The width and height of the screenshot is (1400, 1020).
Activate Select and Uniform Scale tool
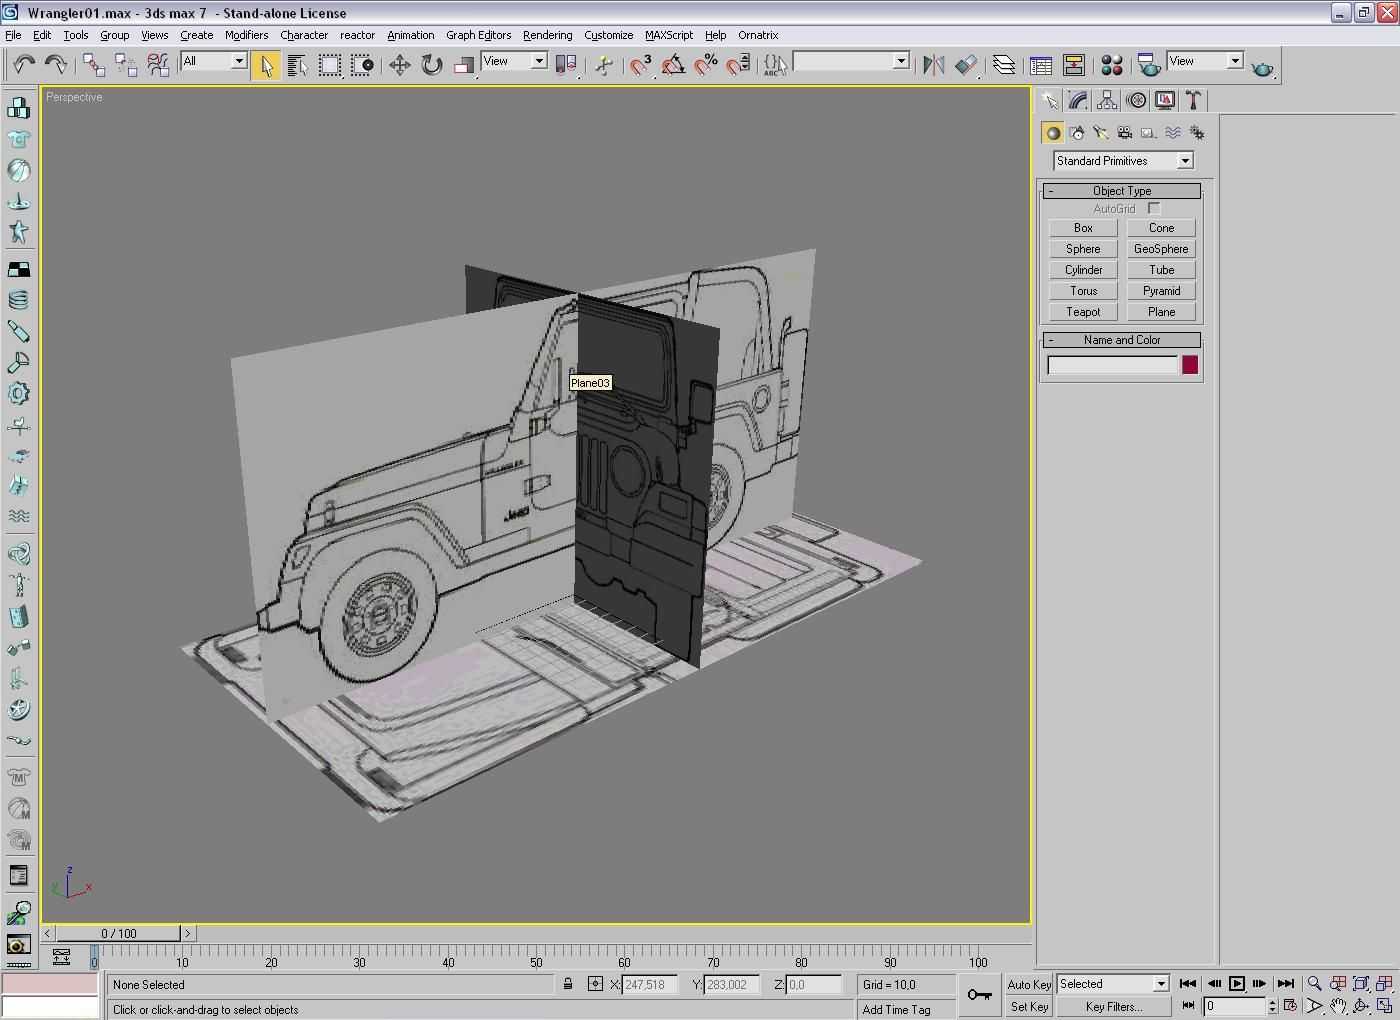coord(463,65)
